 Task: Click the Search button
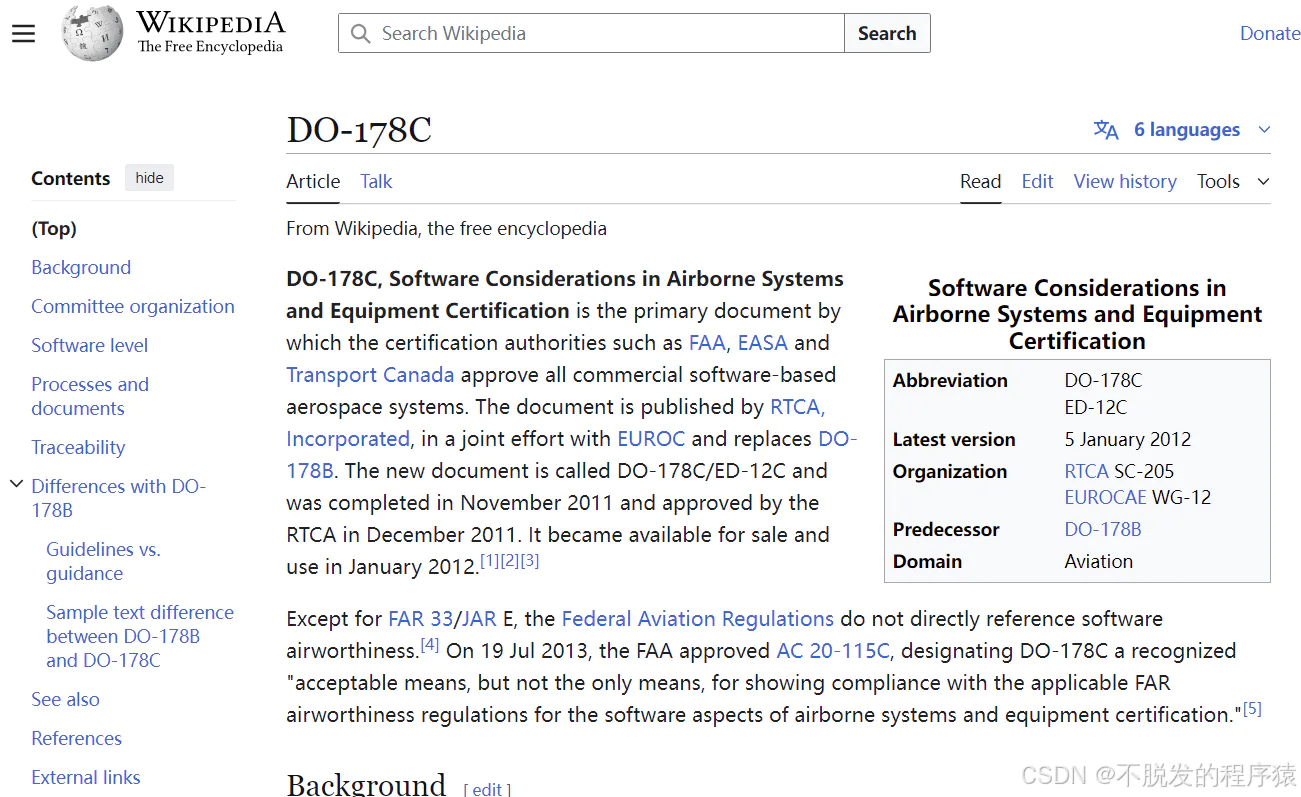click(887, 33)
